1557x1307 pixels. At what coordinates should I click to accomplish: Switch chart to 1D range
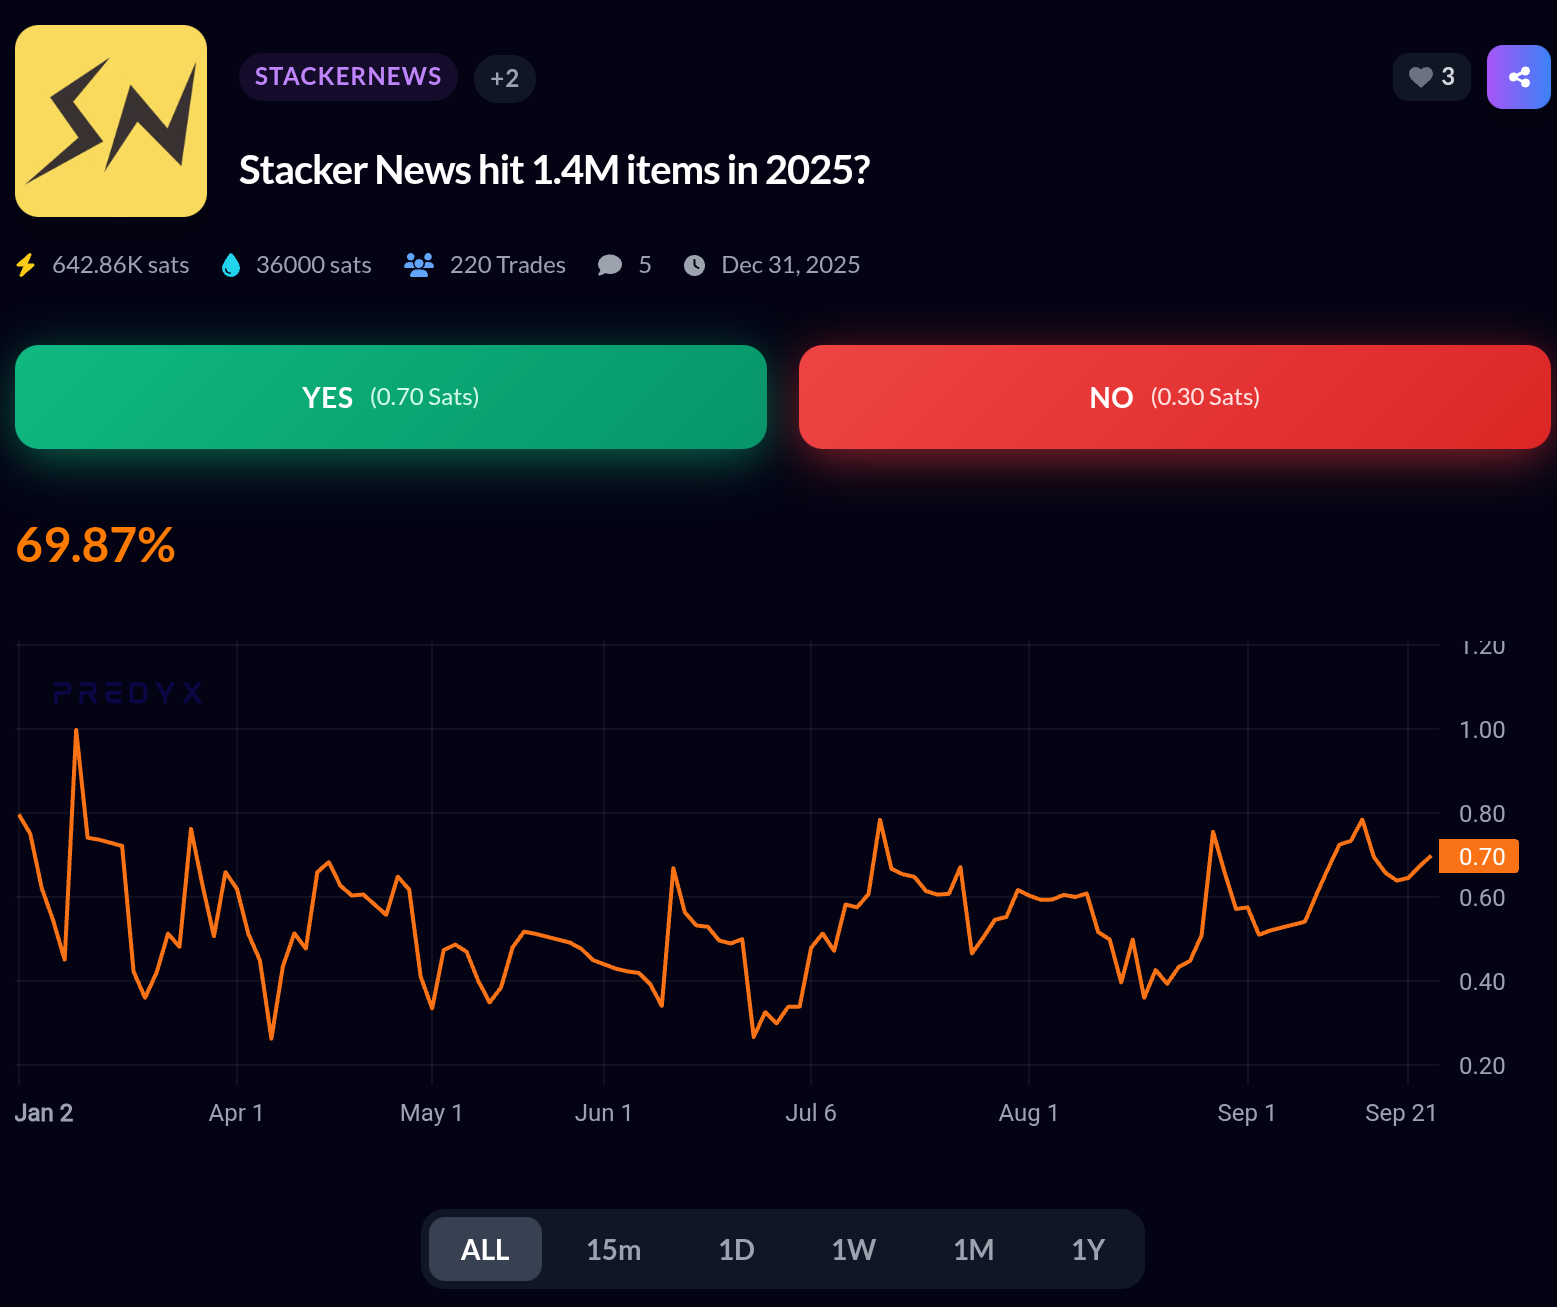[x=737, y=1249]
